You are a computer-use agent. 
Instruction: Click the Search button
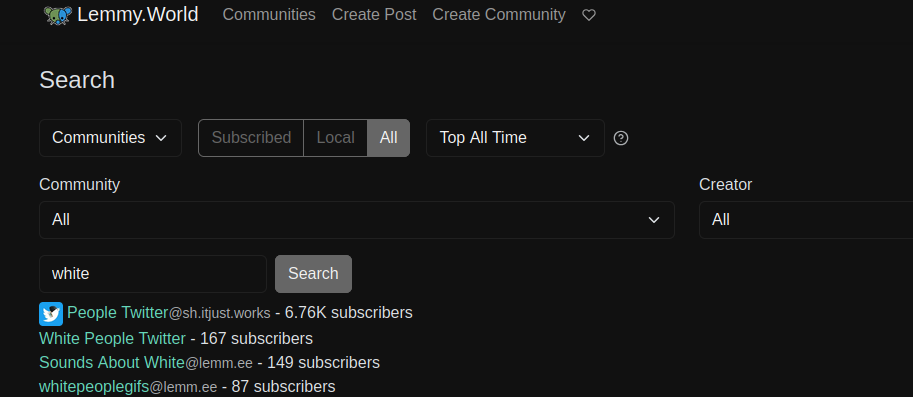(313, 274)
